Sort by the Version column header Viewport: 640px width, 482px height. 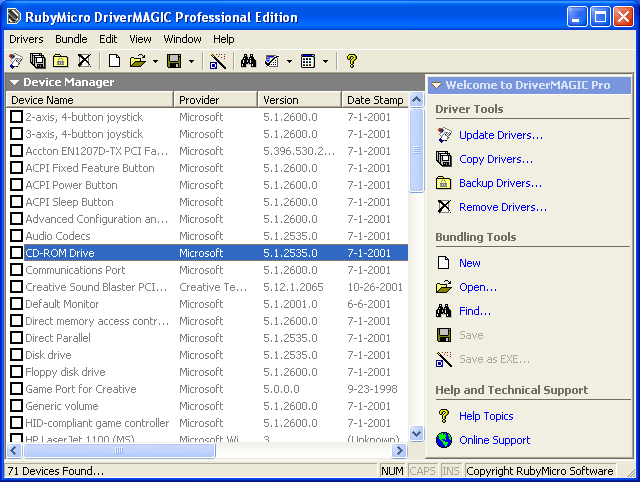[x=300, y=100]
